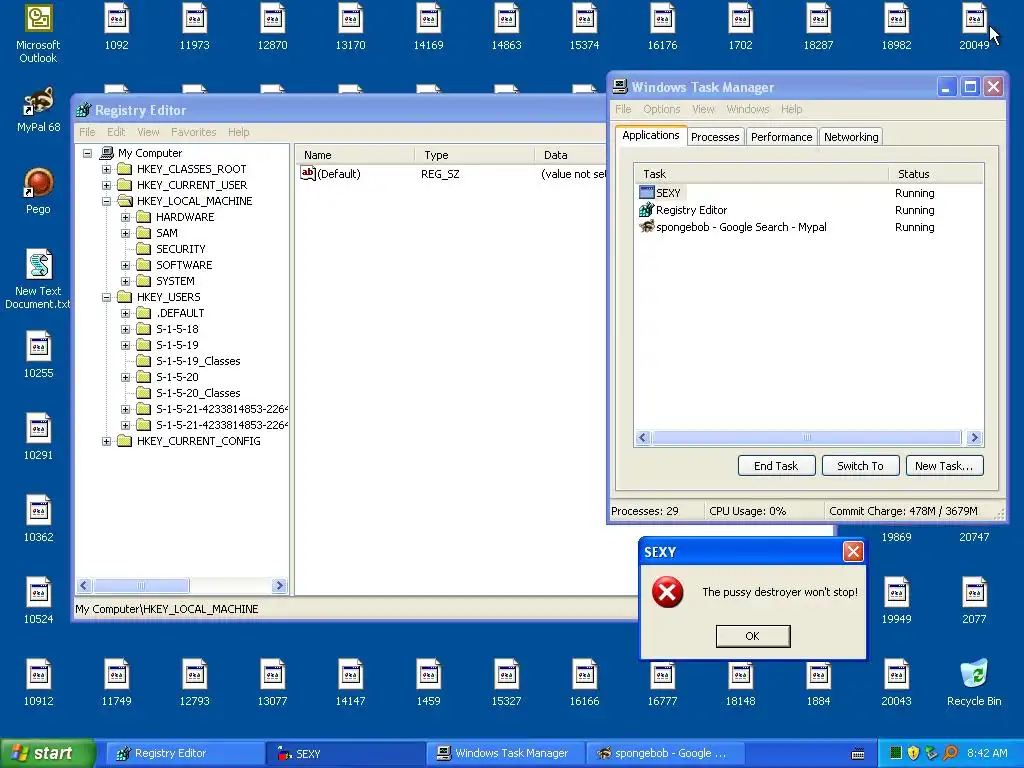Expand HKEY_CLASSES_ROOT in registry tree

click(106, 169)
